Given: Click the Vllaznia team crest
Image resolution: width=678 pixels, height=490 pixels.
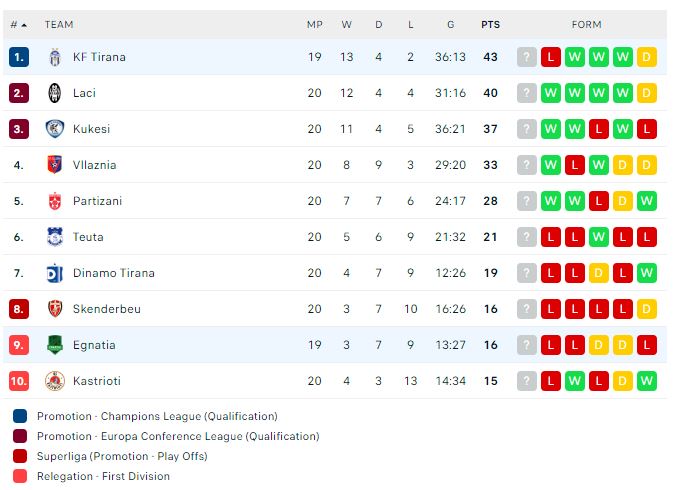Looking at the screenshot, I should tap(55, 165).
